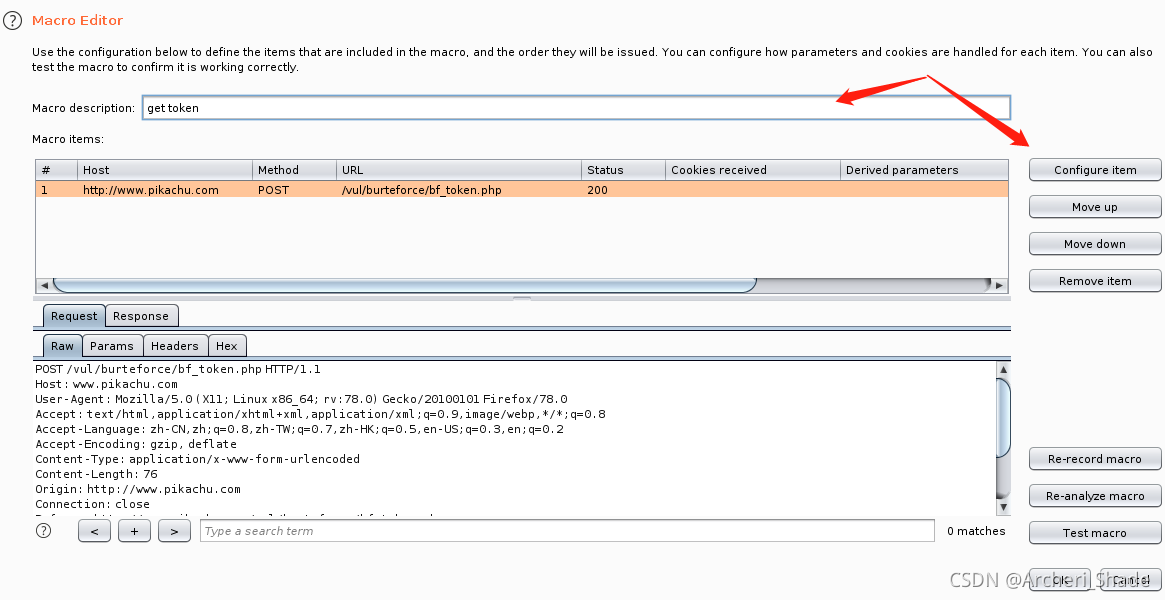This screenshot has height=600, width=1165.
Task: Re-record the macro
Action: 1095,459
